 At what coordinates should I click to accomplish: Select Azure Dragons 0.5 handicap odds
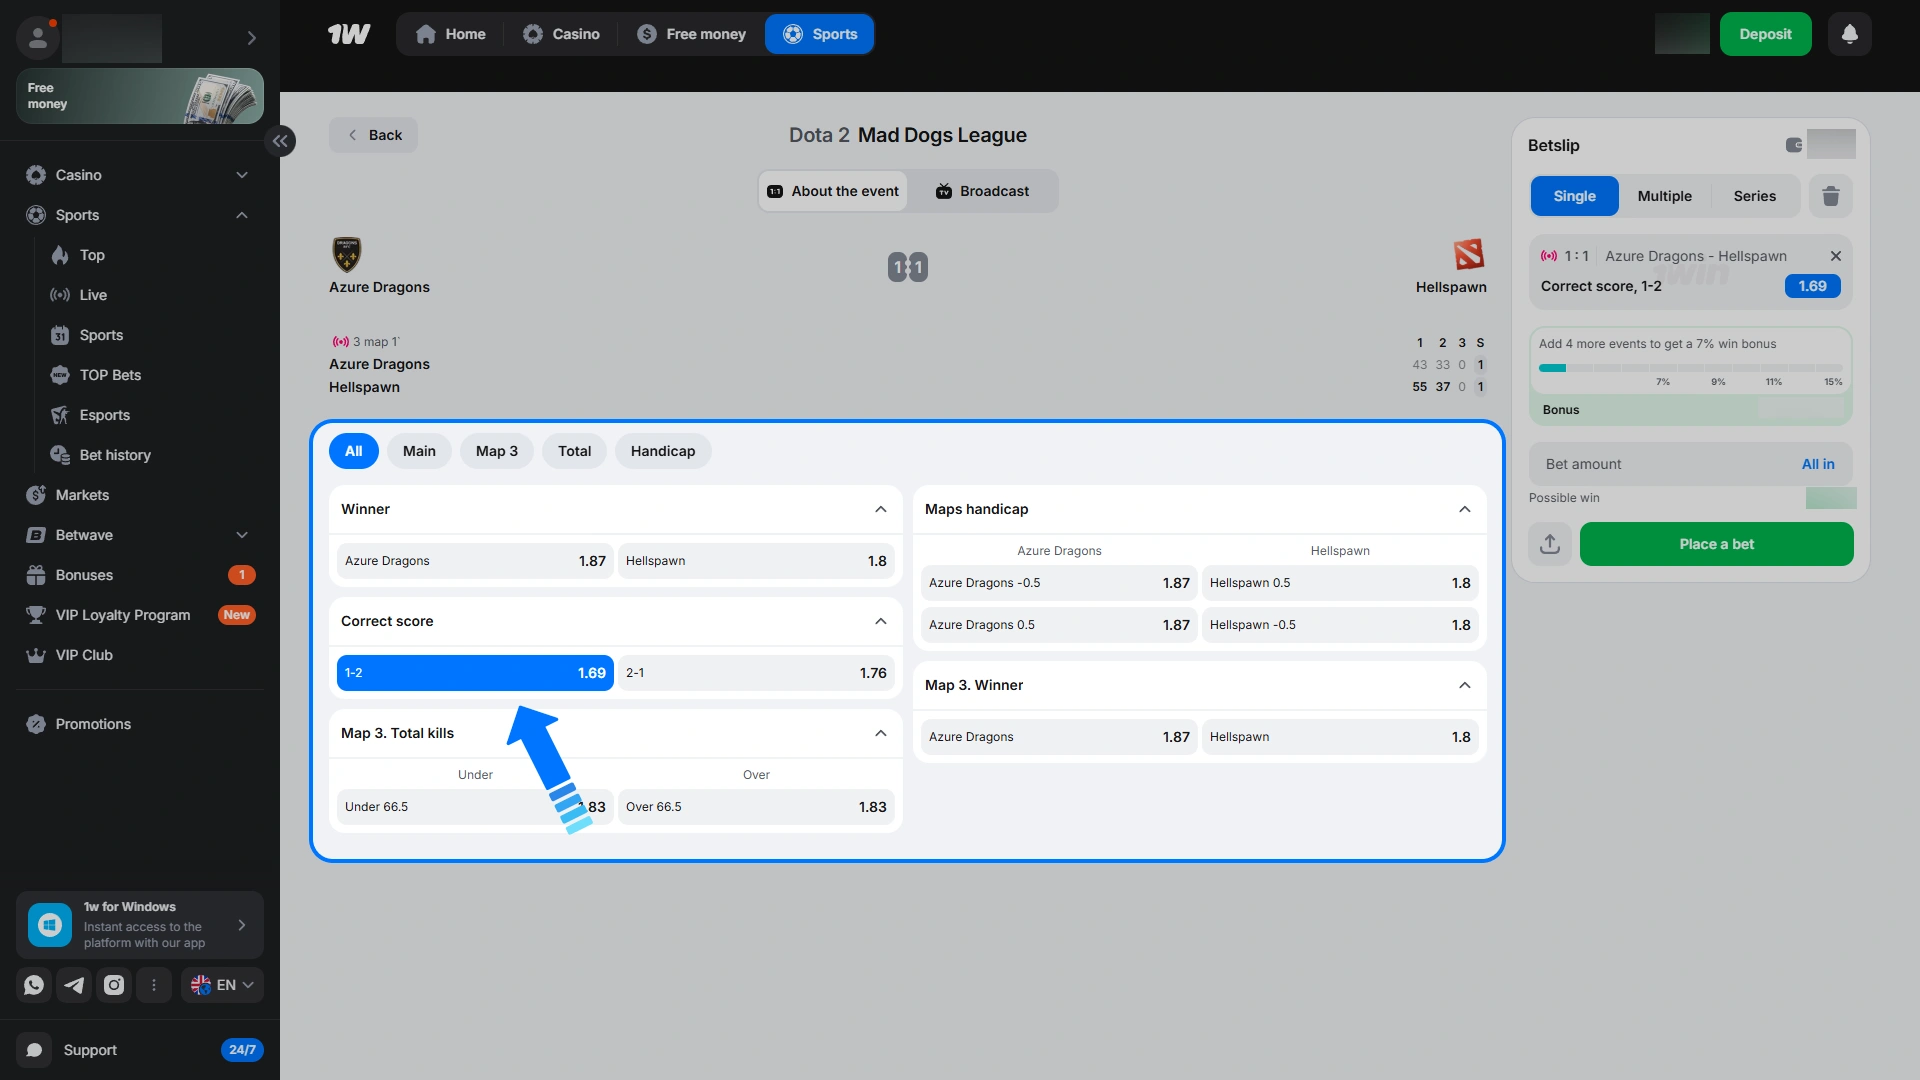point(1059,625)
